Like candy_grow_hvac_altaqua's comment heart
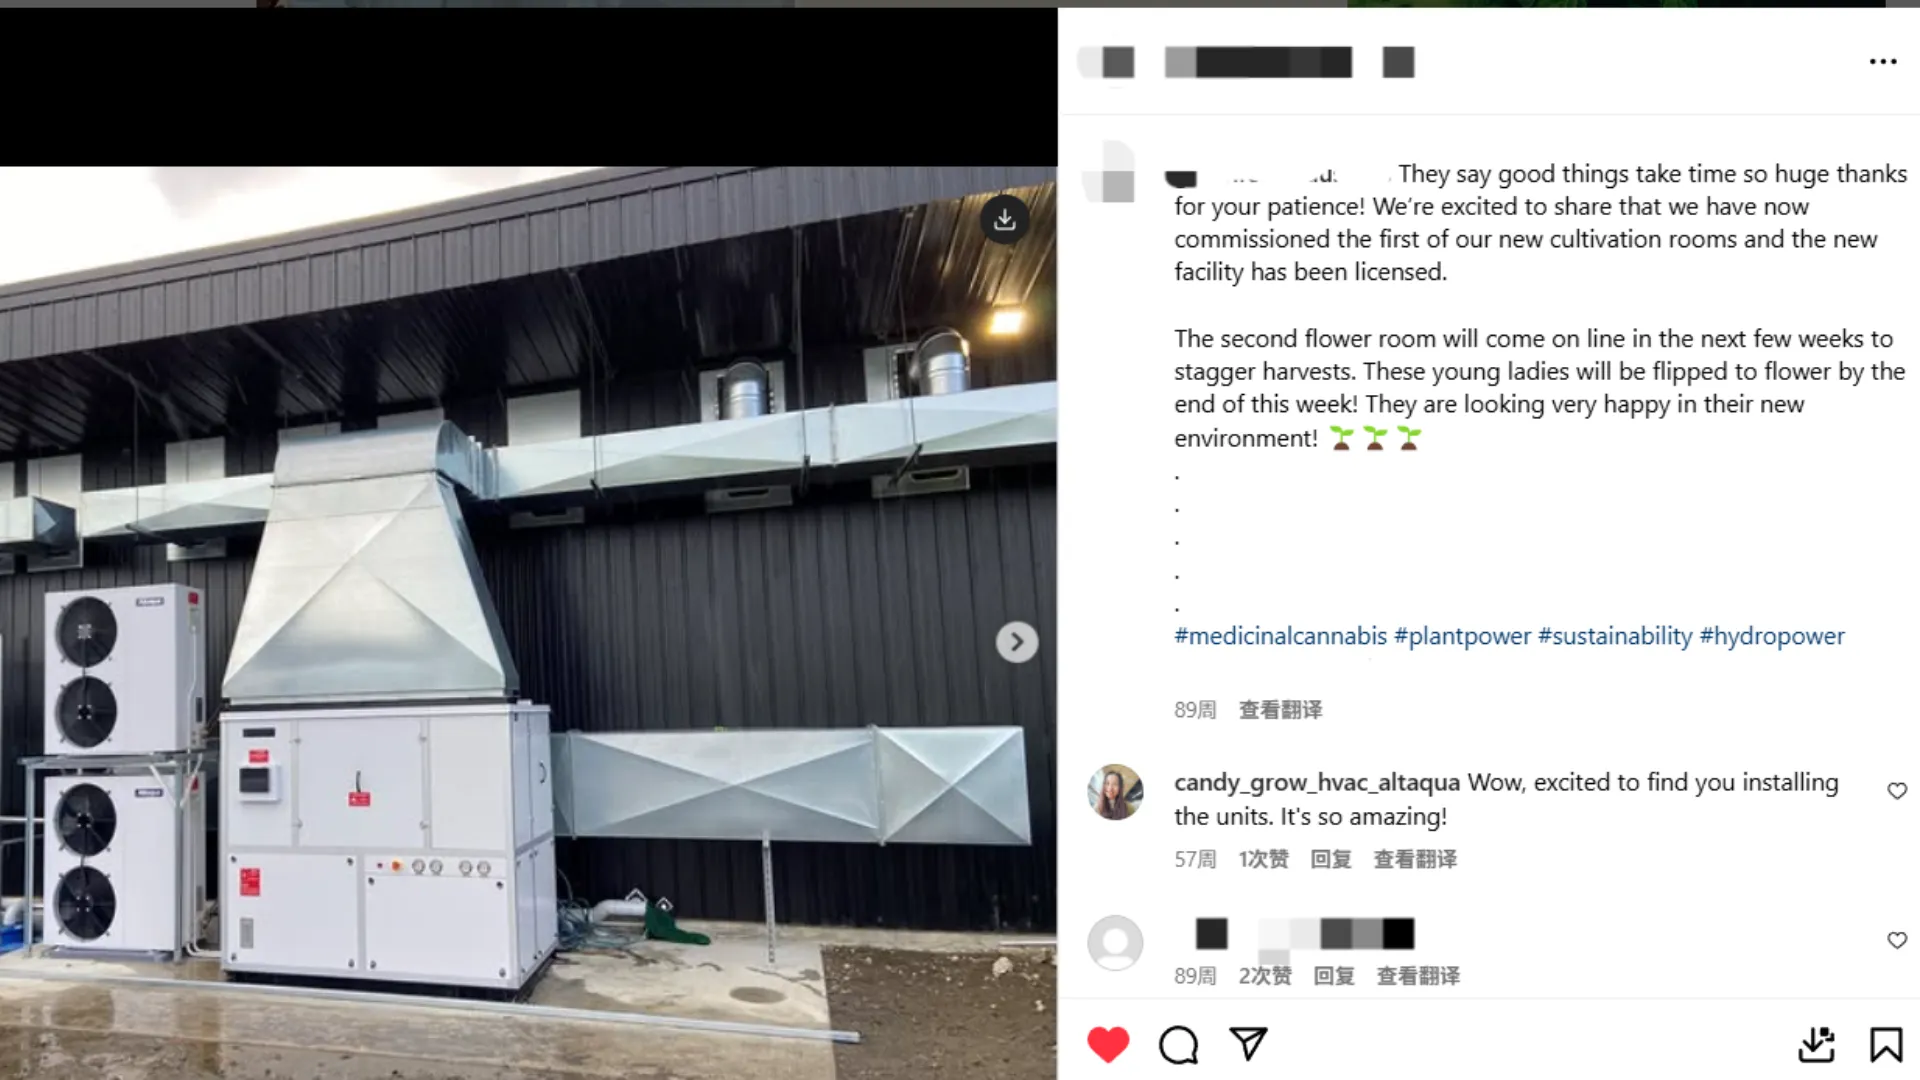The height and width of the screenshot is (1080, 1920). click(x=1897, y=791)
